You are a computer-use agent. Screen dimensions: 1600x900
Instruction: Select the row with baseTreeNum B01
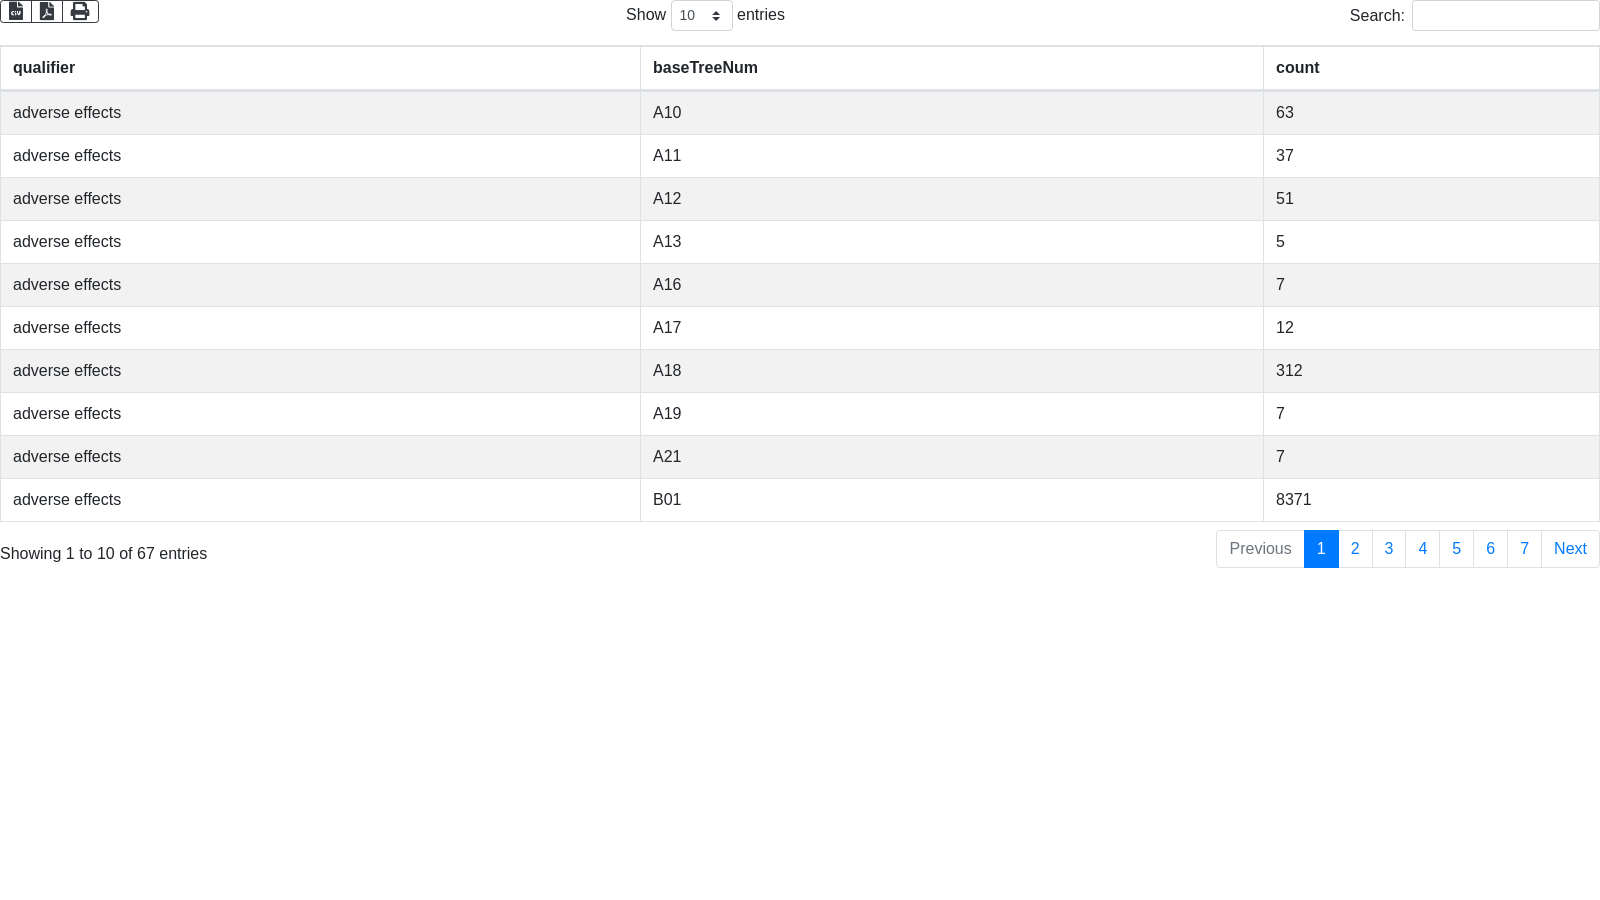[667, 500]
